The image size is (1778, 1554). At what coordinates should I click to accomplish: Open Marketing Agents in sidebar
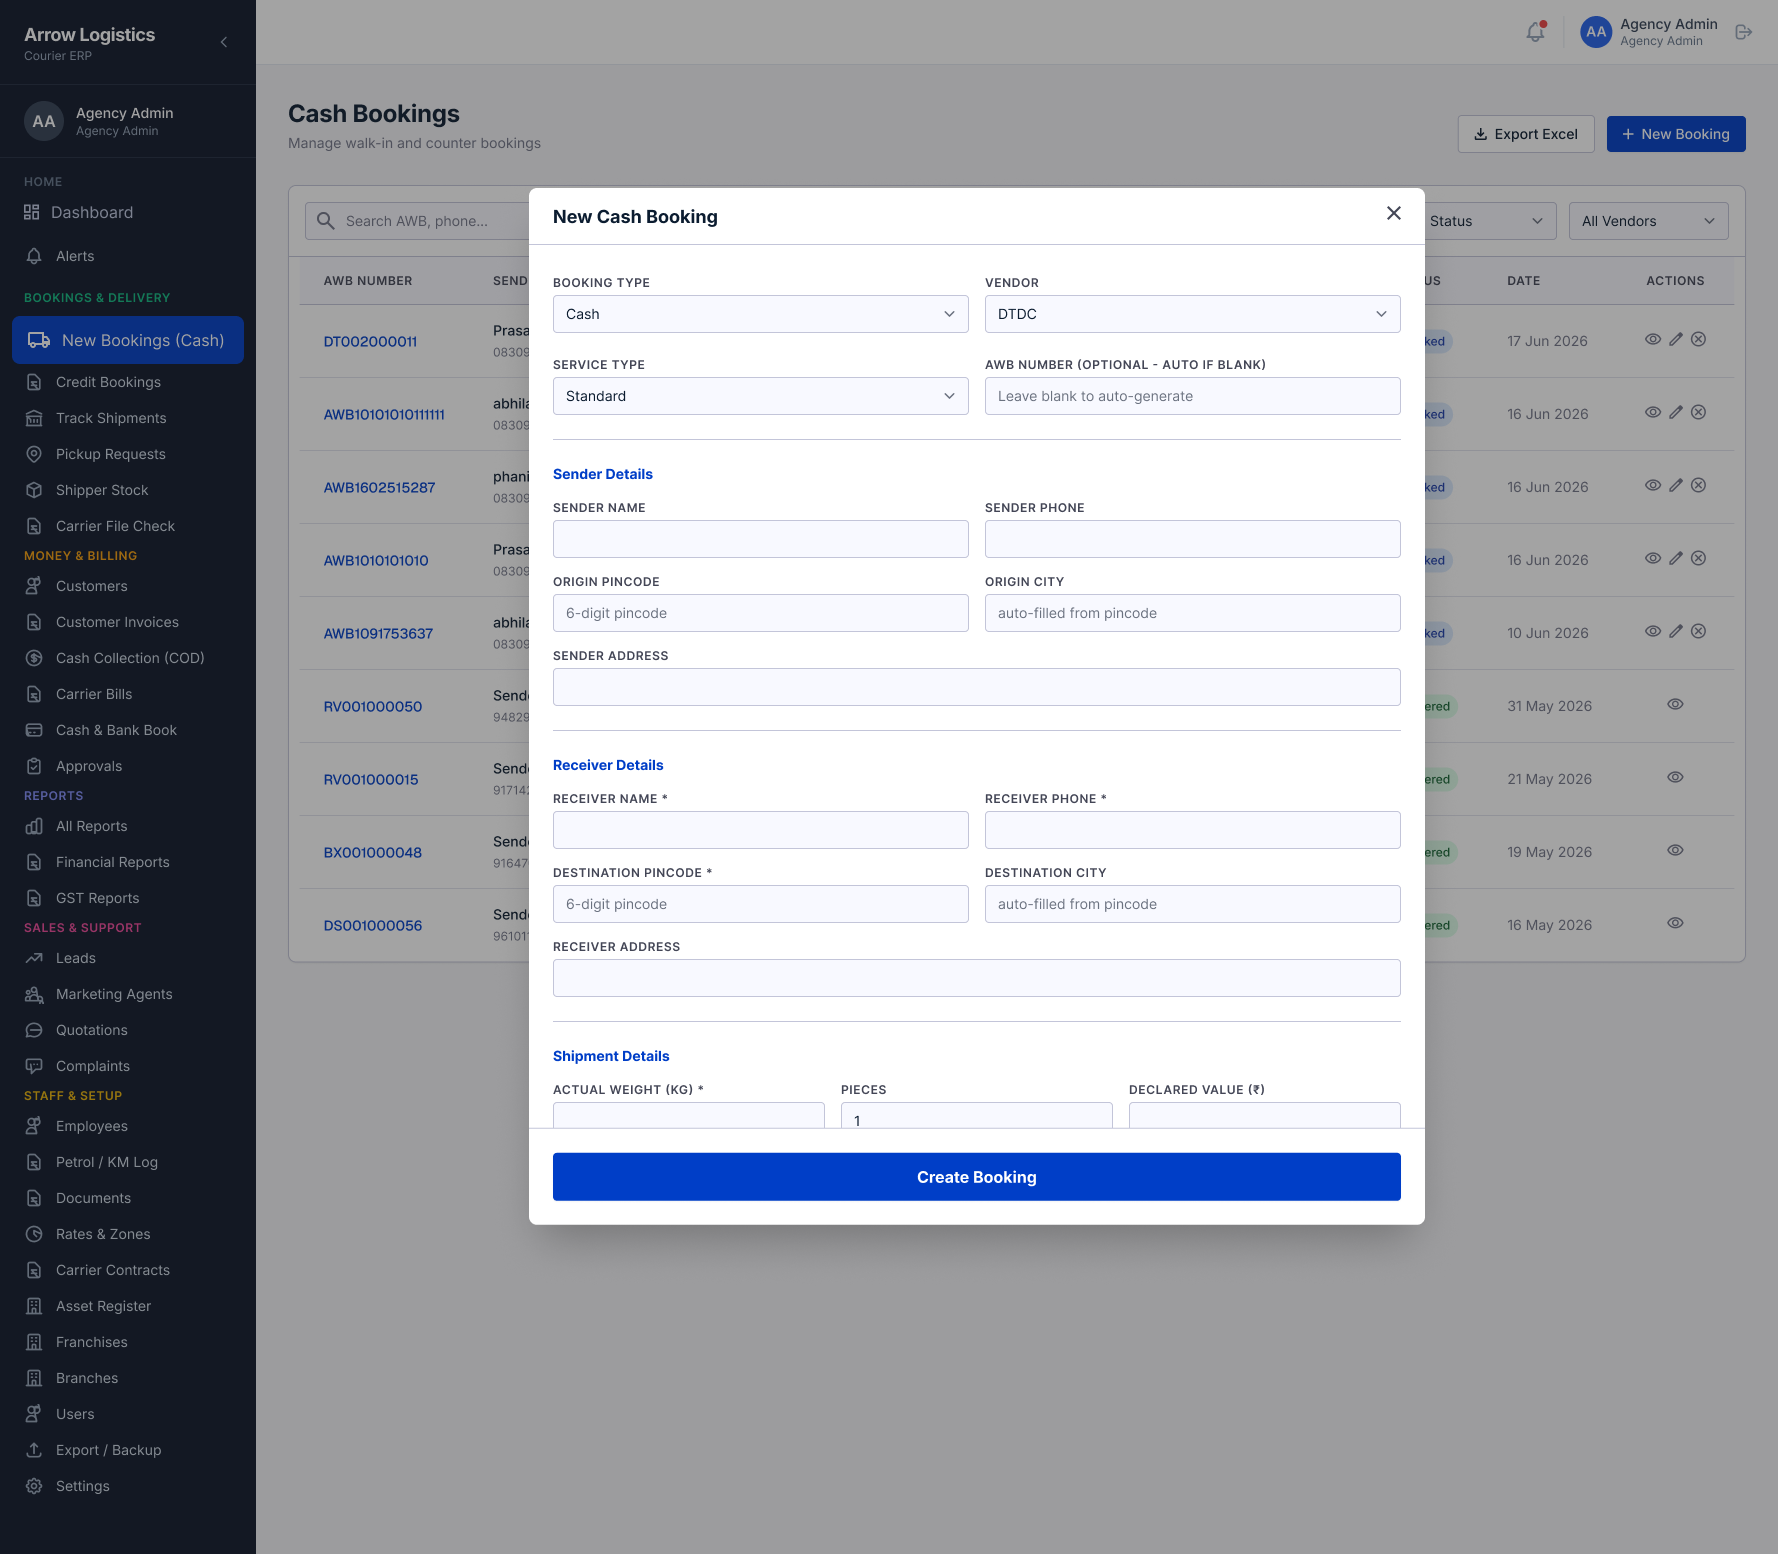click(x=128, y=994)
